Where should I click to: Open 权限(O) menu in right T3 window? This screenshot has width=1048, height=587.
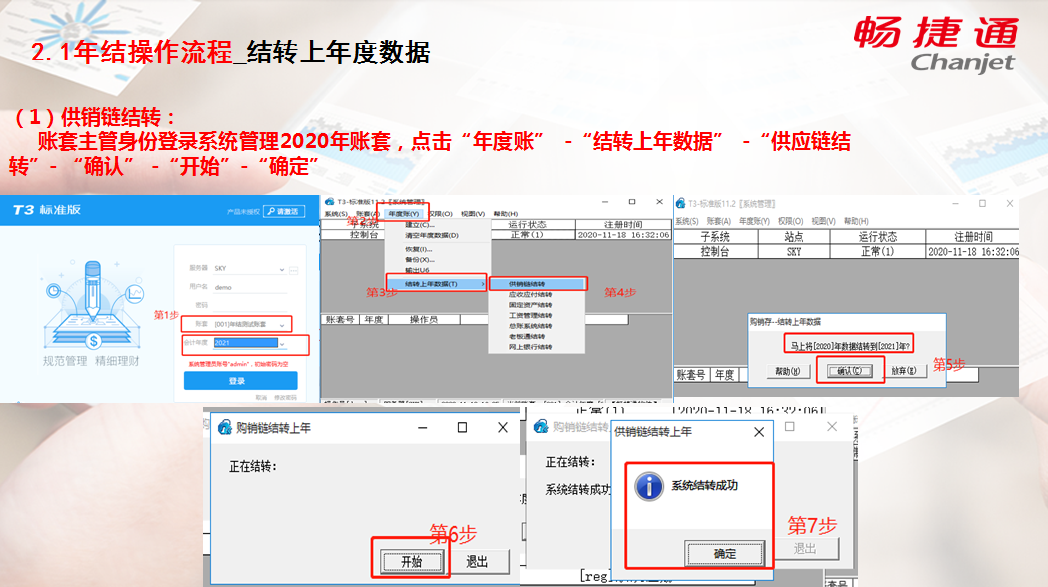(791, 221)
